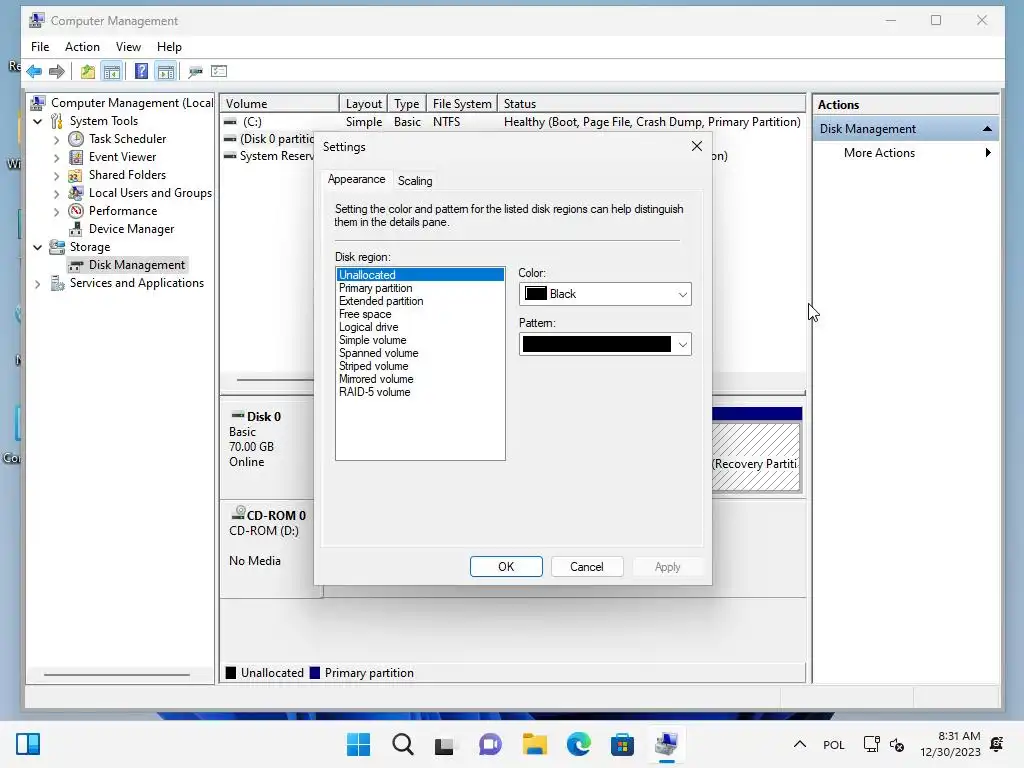Close the Settings dialog with X
Image resolution: width=1024 pixels, height=768 pixels.
coord(697,146)
